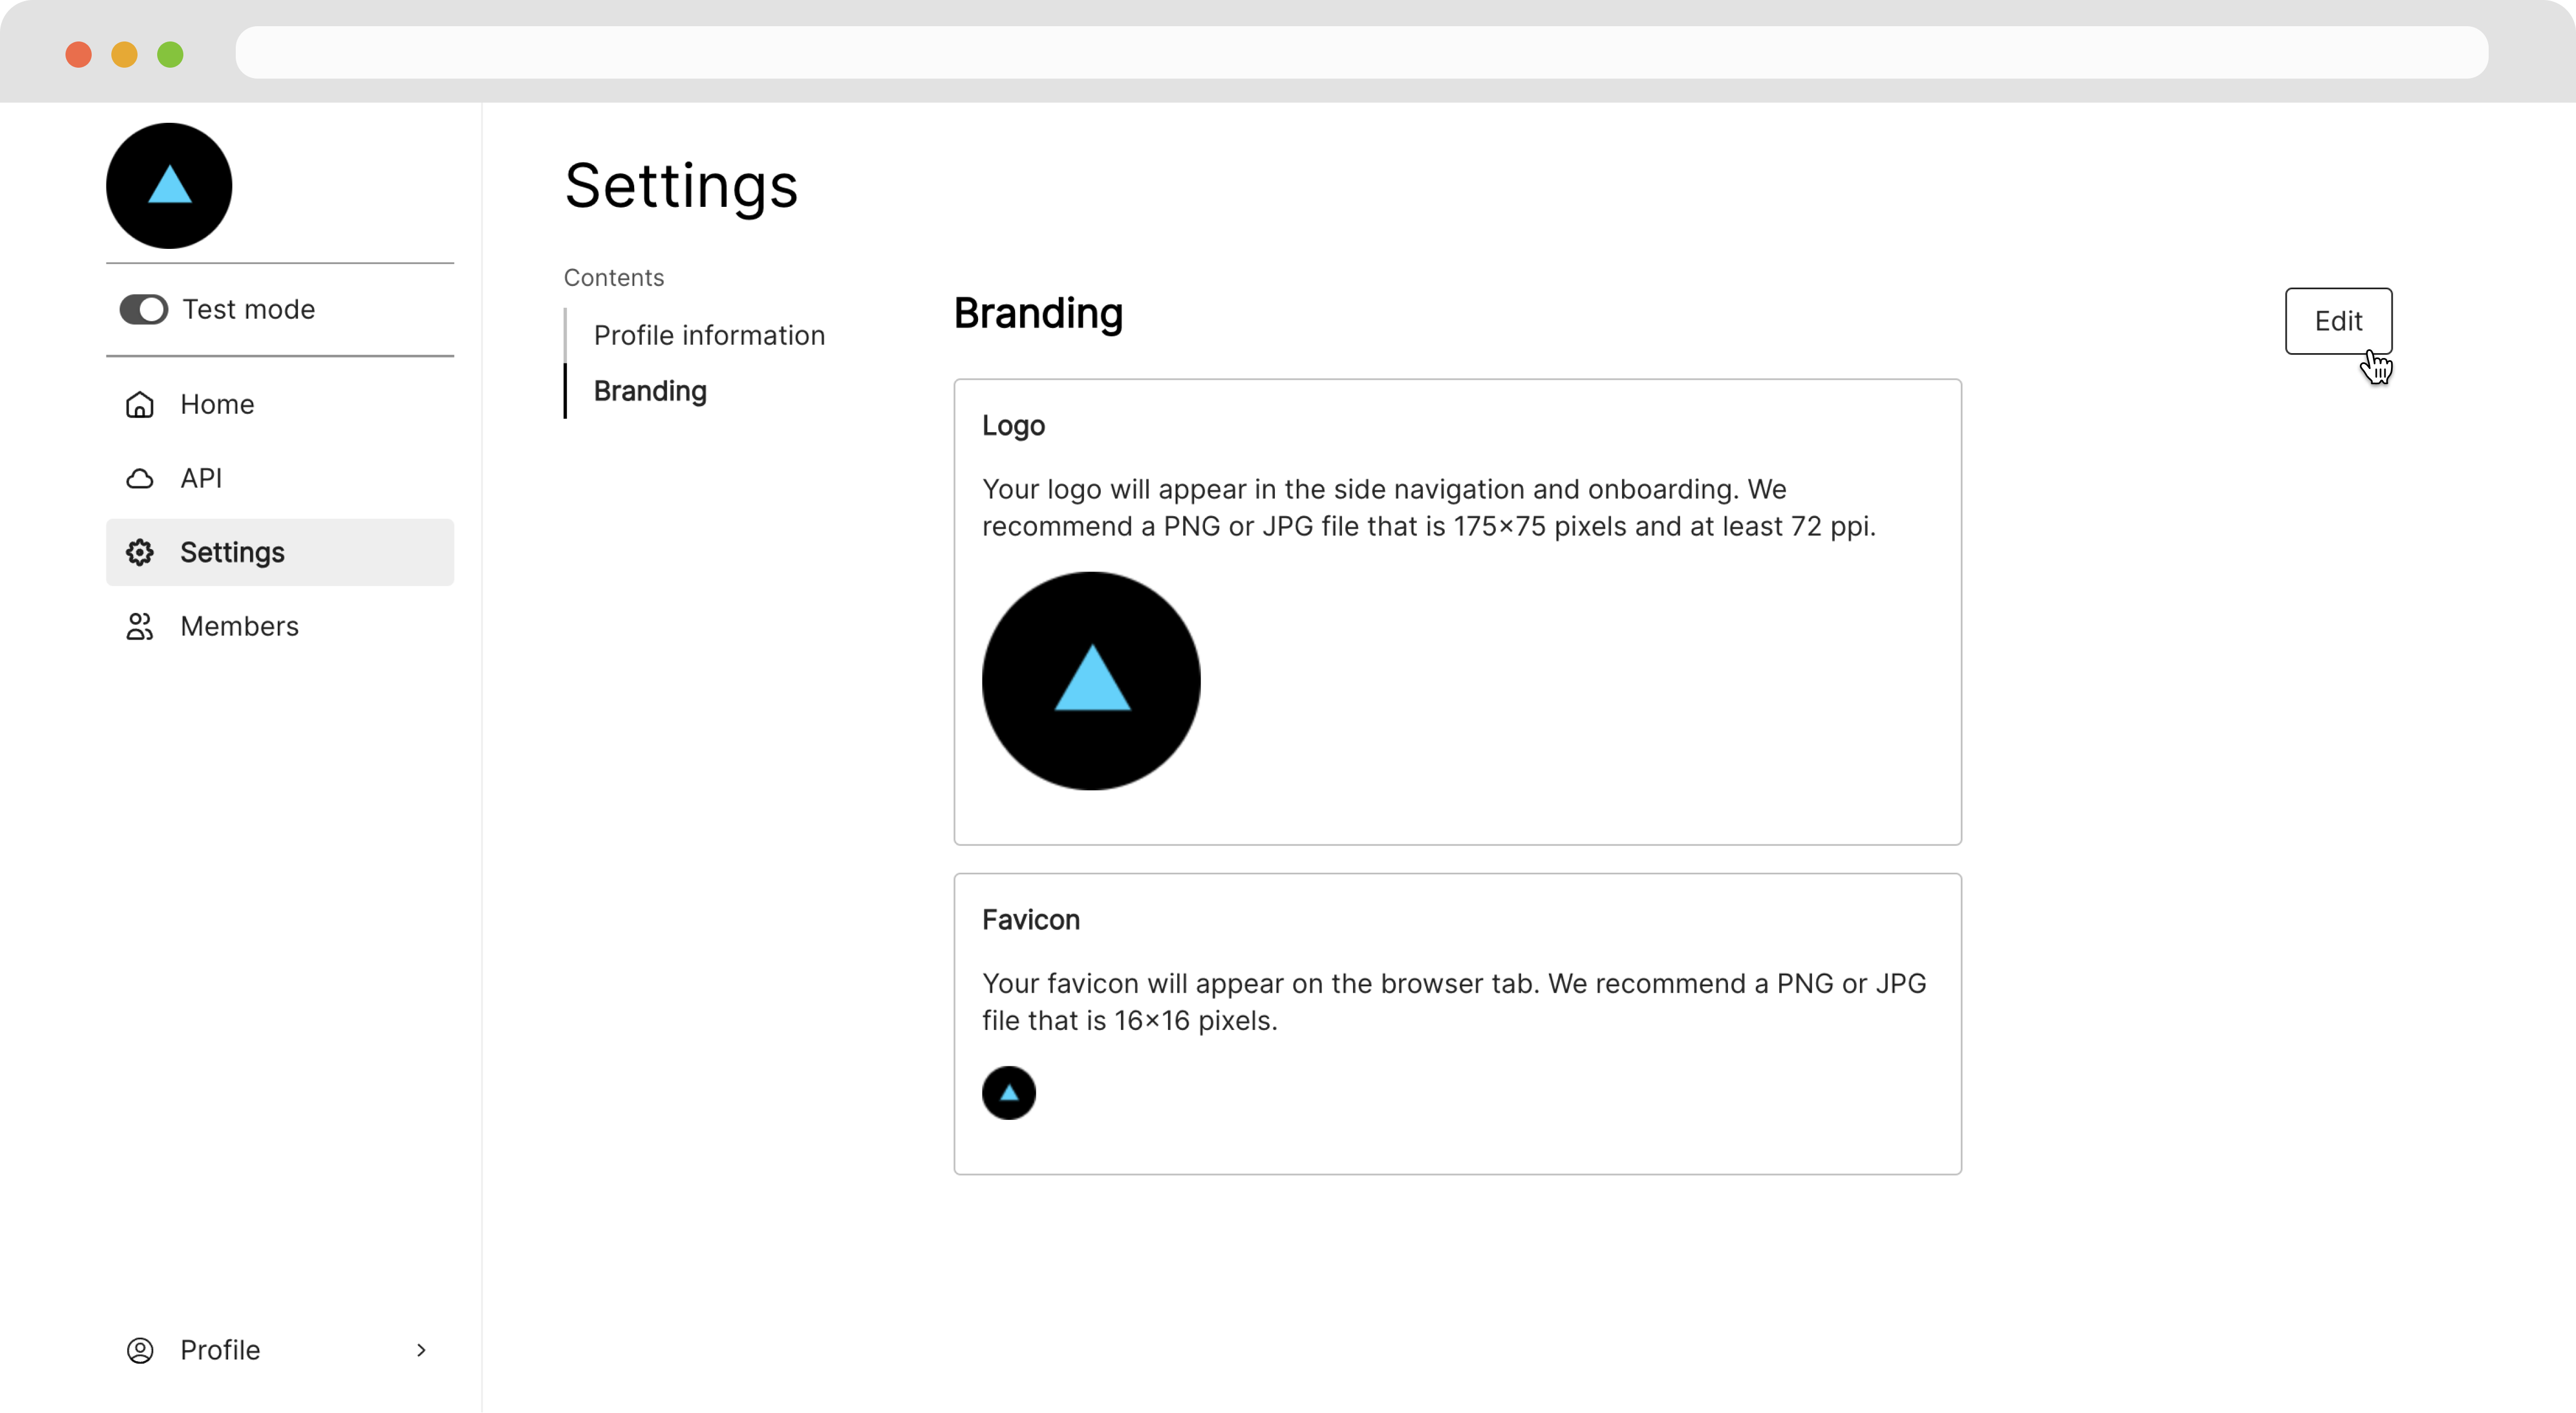Select Branding in the Contents list

(650, 391)
